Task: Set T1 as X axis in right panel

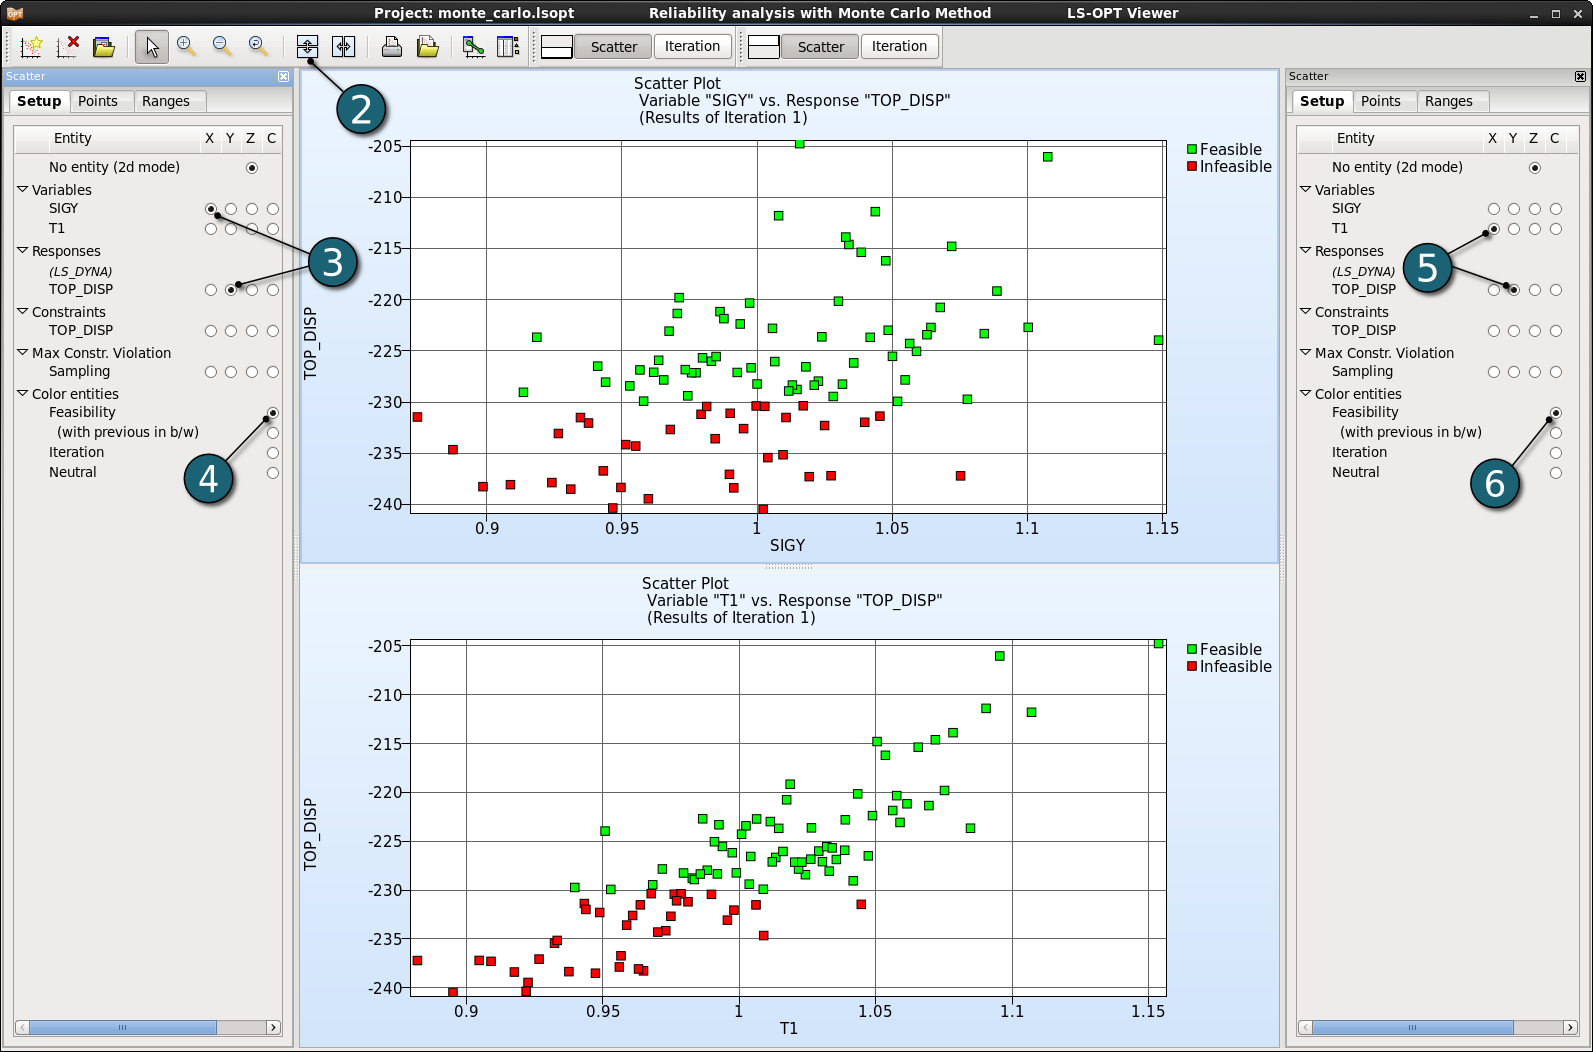Action: point(1494,229)
